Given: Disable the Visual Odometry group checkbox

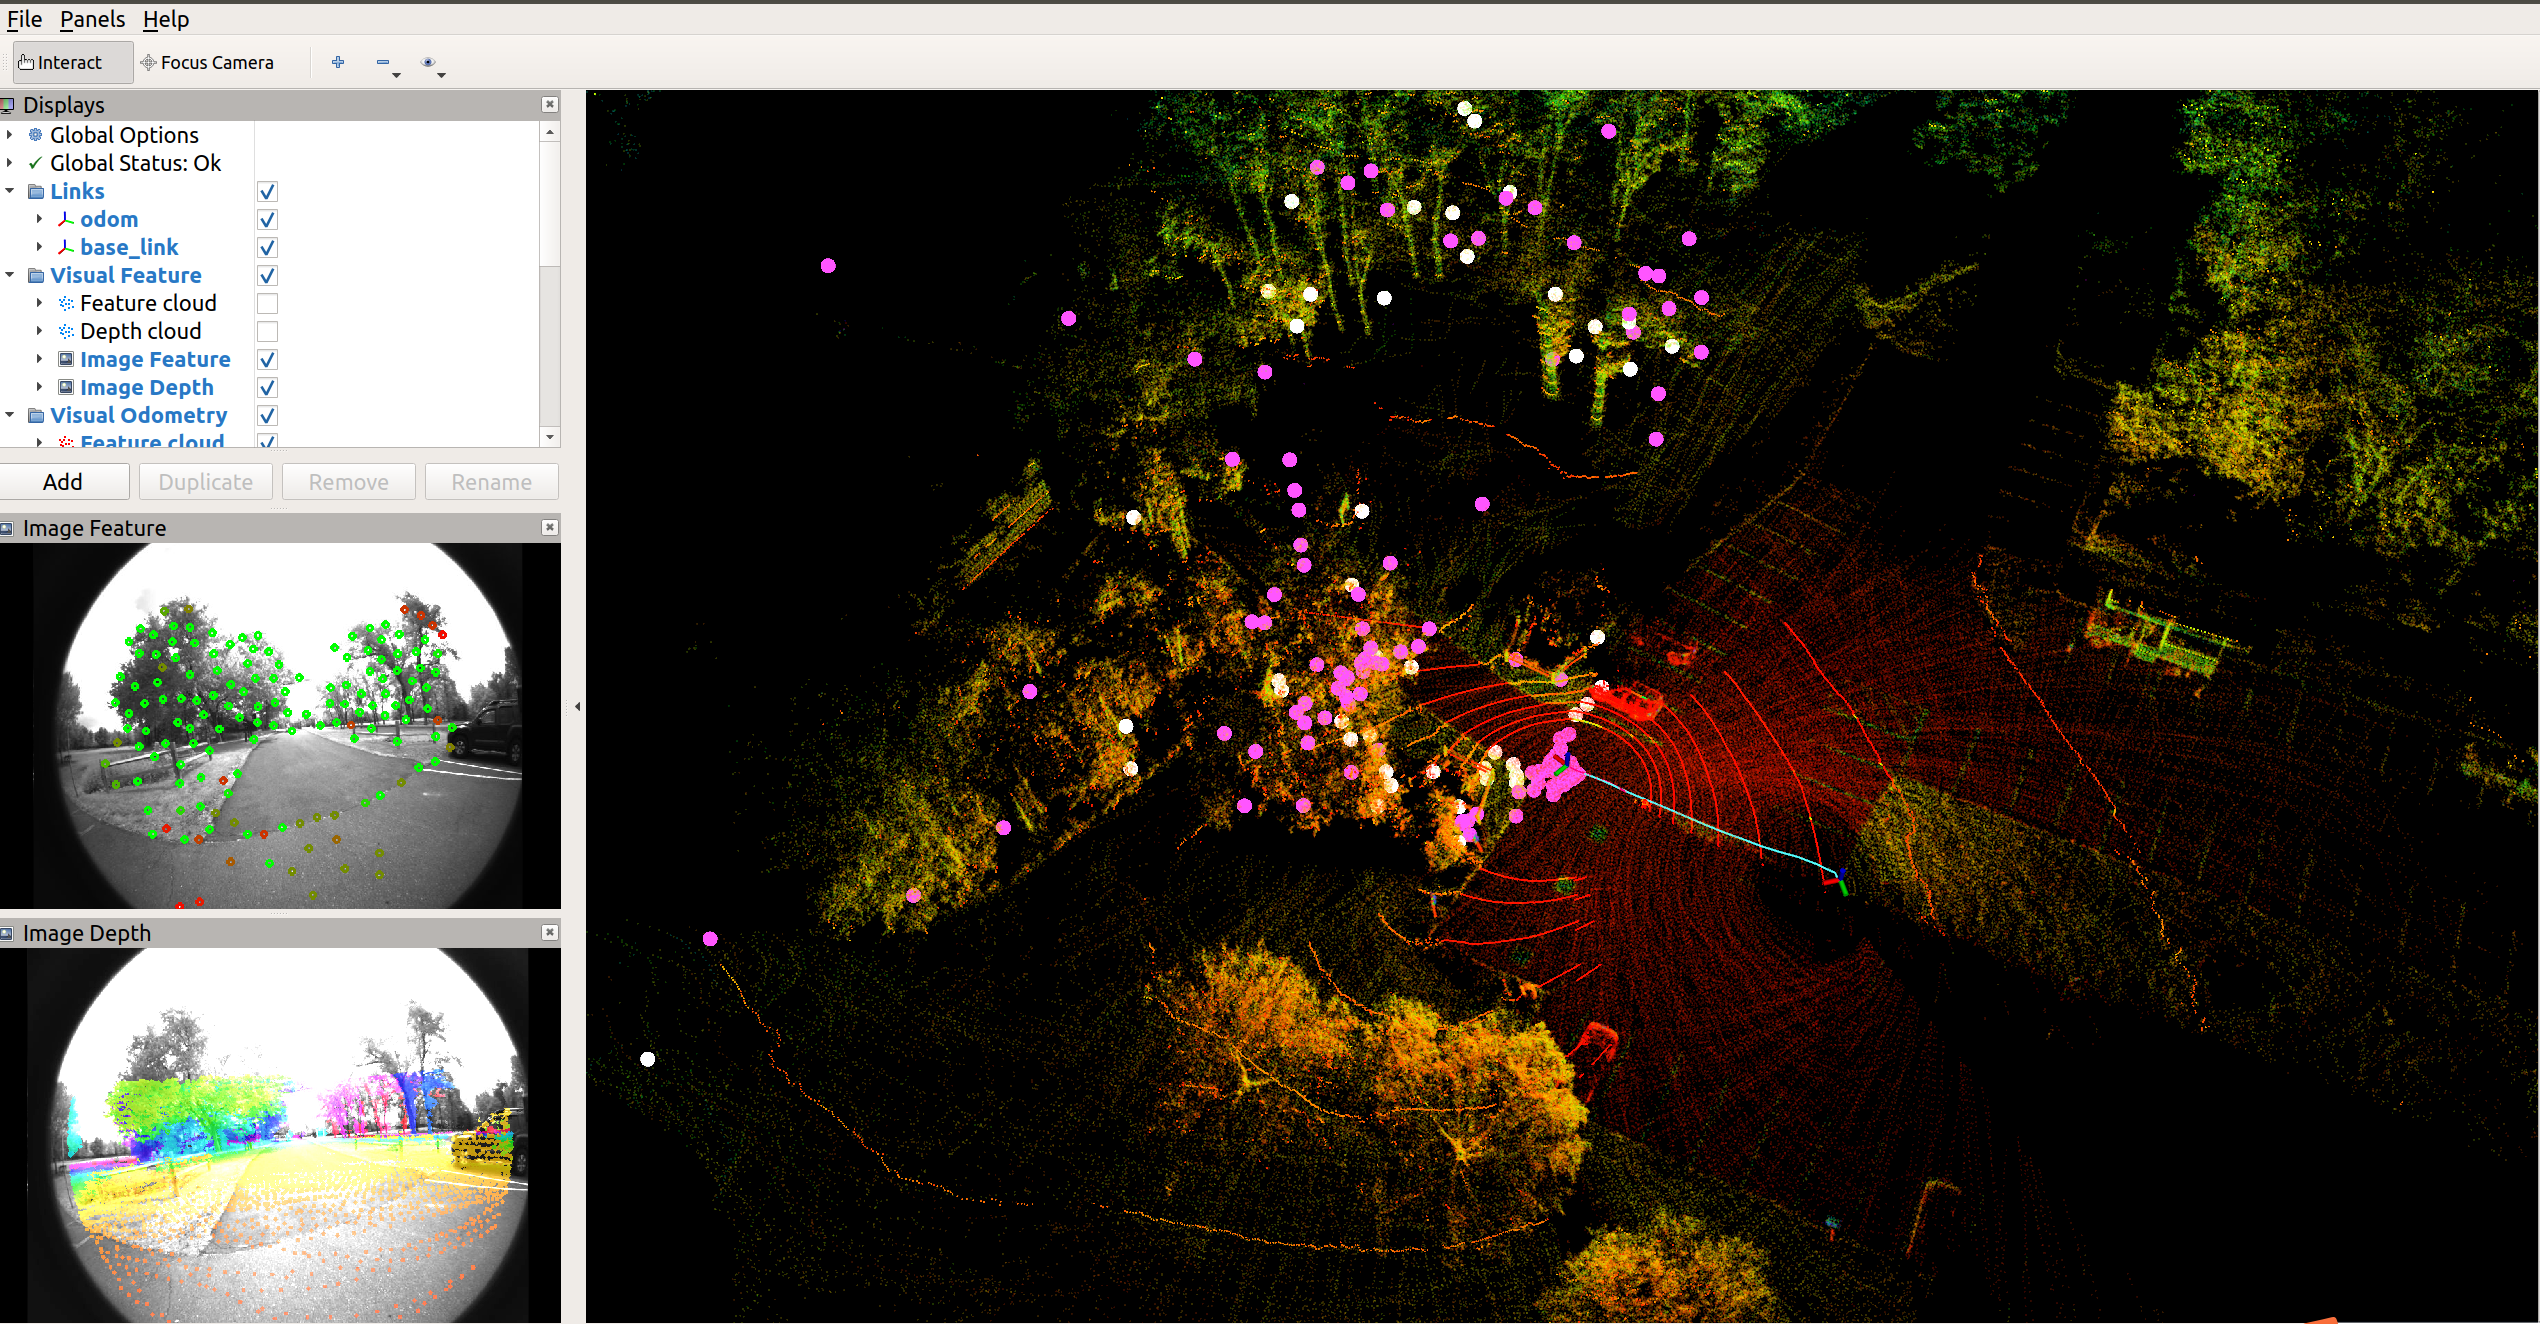Looking at the screenshot, I should [267, 415].
